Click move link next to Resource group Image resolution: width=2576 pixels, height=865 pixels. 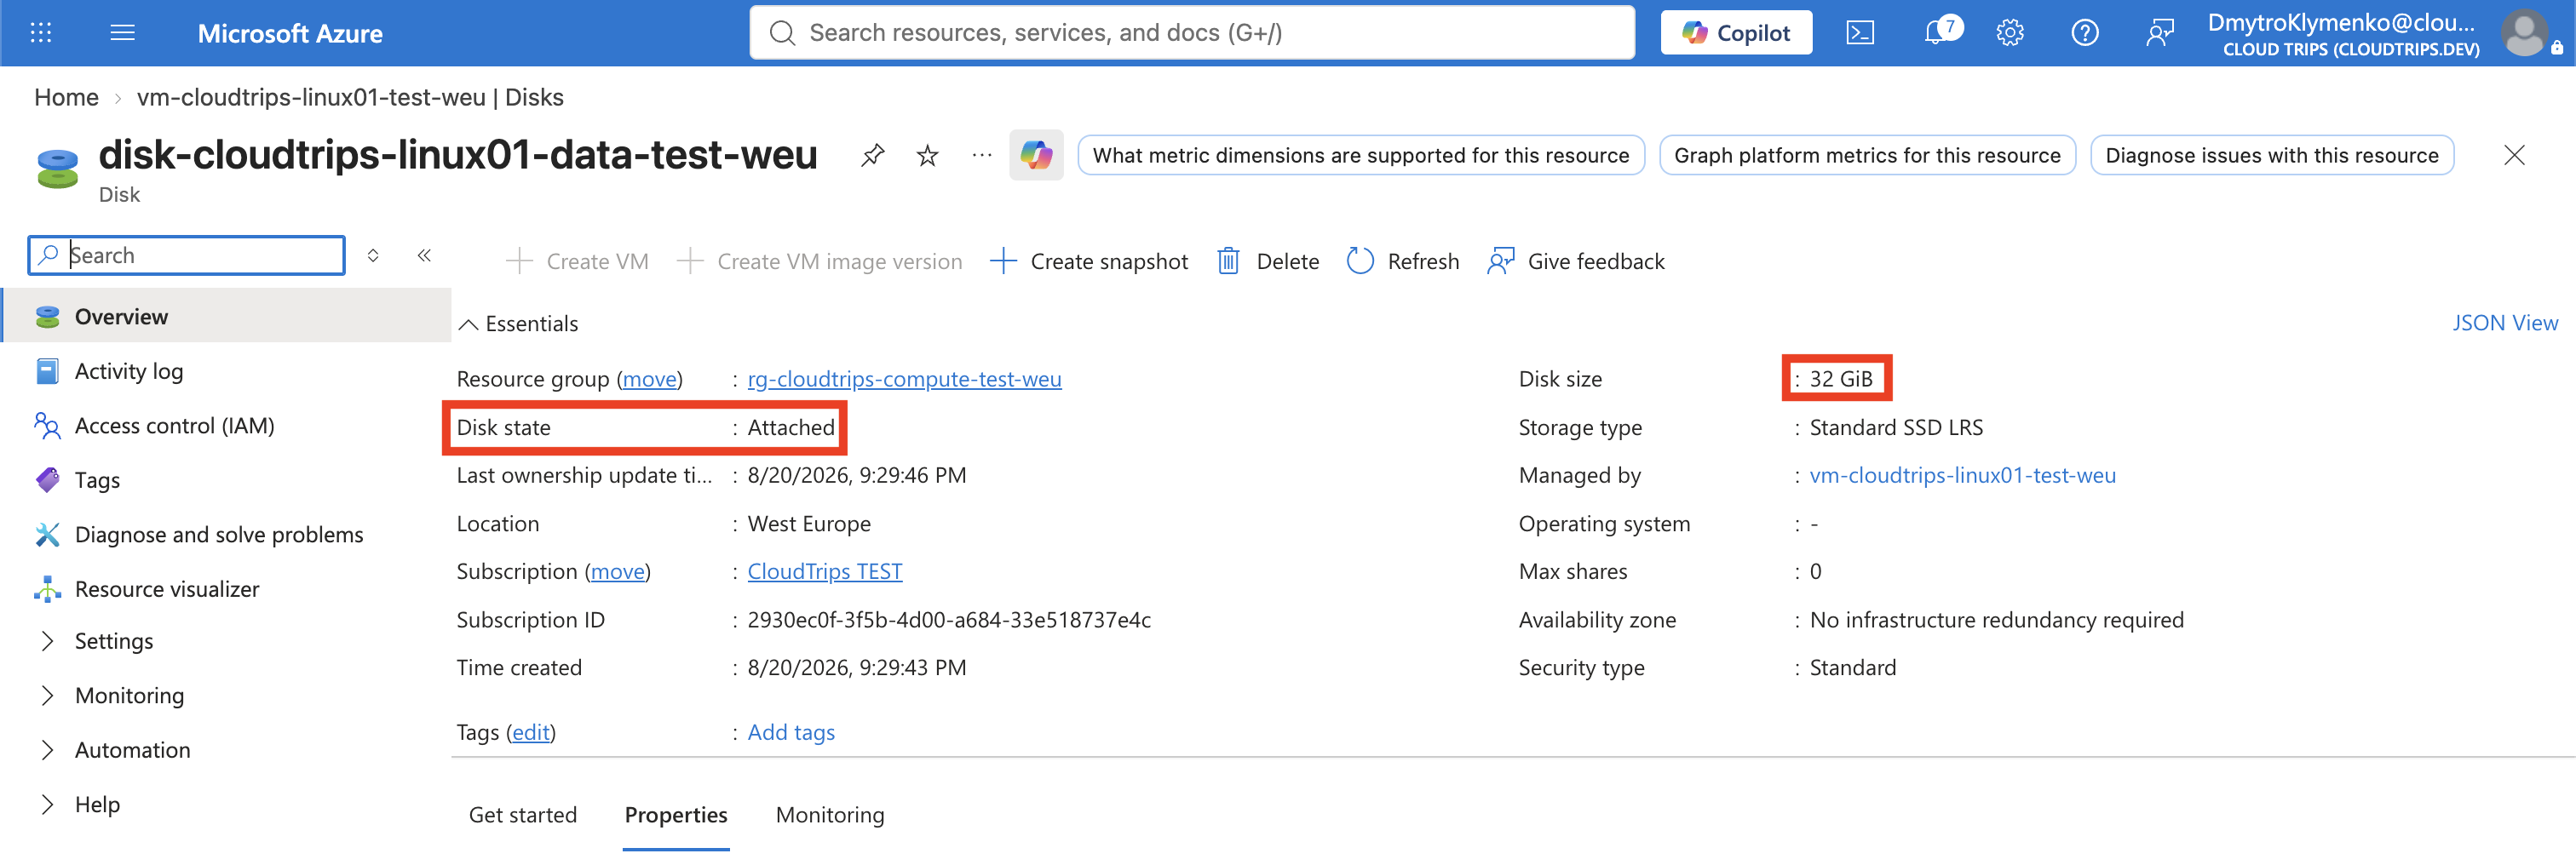click(x=650, y=379)
